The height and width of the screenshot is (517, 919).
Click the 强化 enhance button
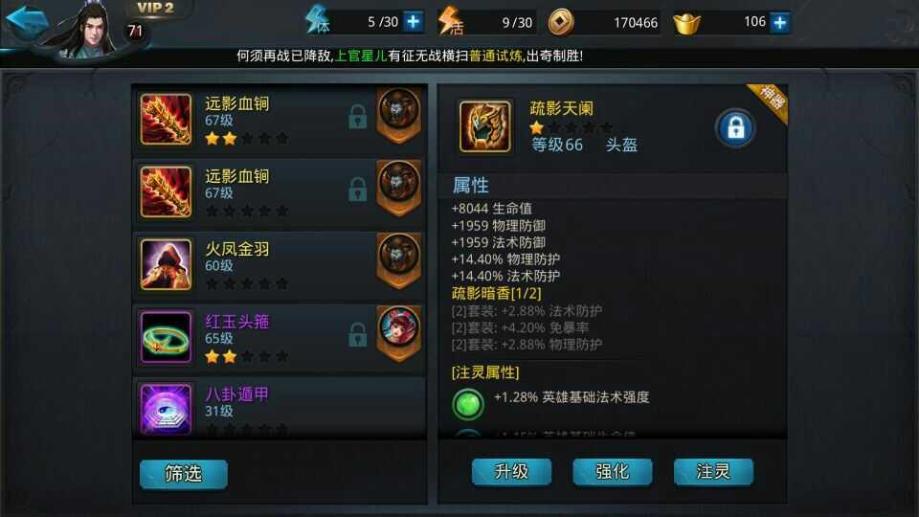click(612, 472)
